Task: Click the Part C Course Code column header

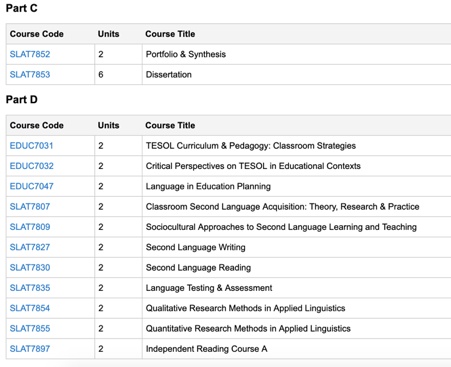Action: coord(37,34)
